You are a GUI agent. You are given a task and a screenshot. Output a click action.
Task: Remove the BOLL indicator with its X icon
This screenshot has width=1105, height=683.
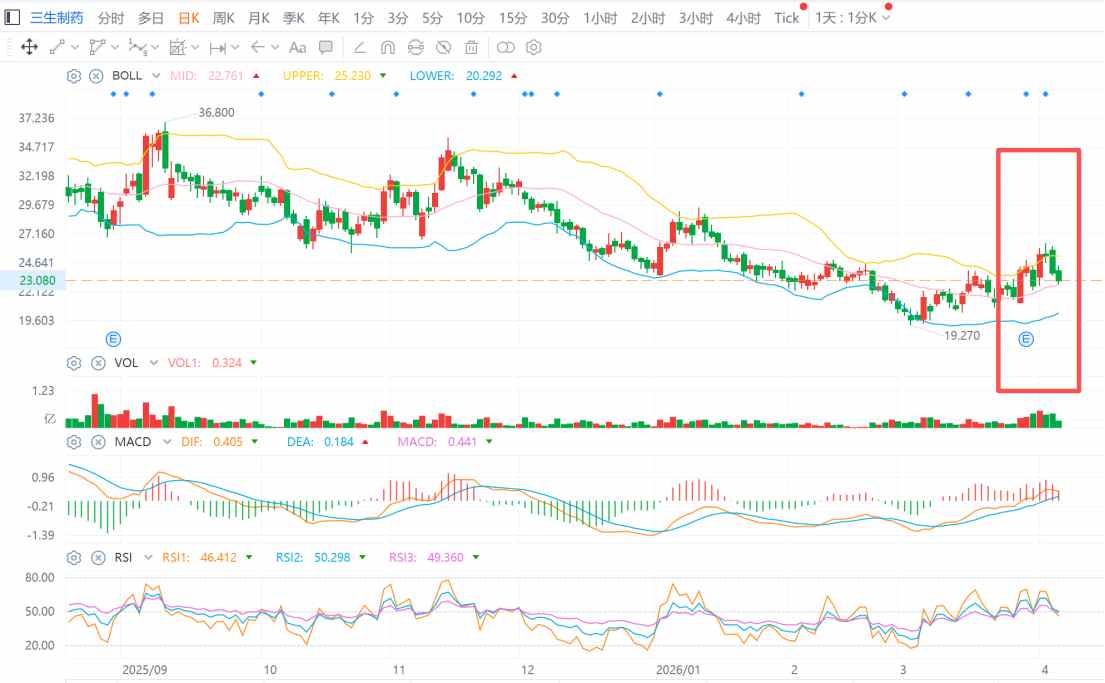tap(97, 75)
